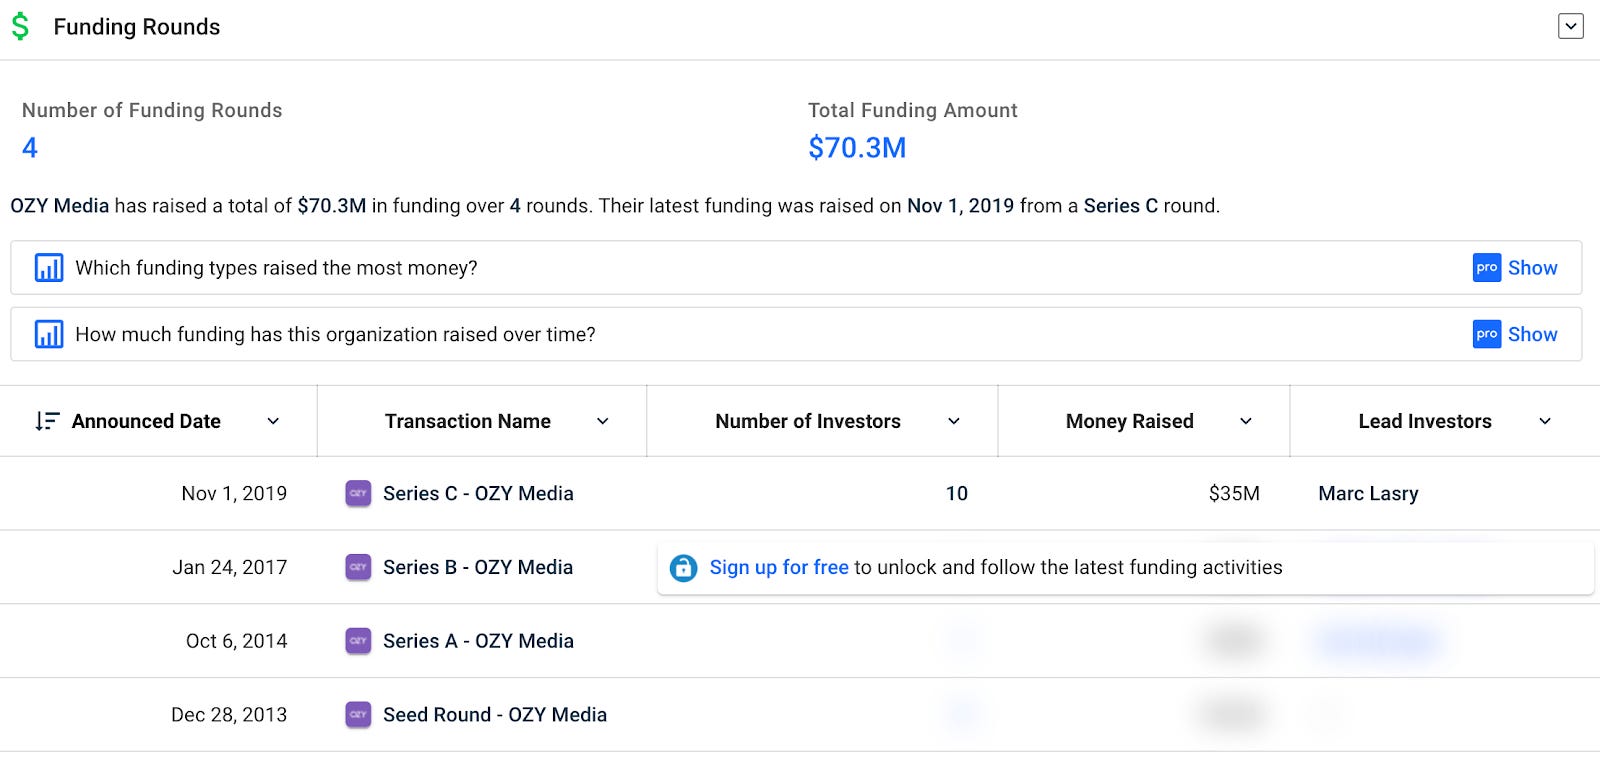Click $70.3M in the summary sentence
Image resolution: width=1600 pixels, height=765 pixels.
[x=332, y=206]
